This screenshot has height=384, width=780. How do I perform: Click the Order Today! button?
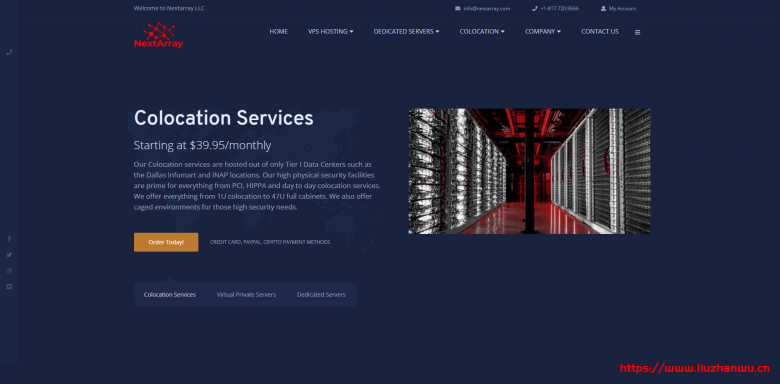click(x=166, y=242)
